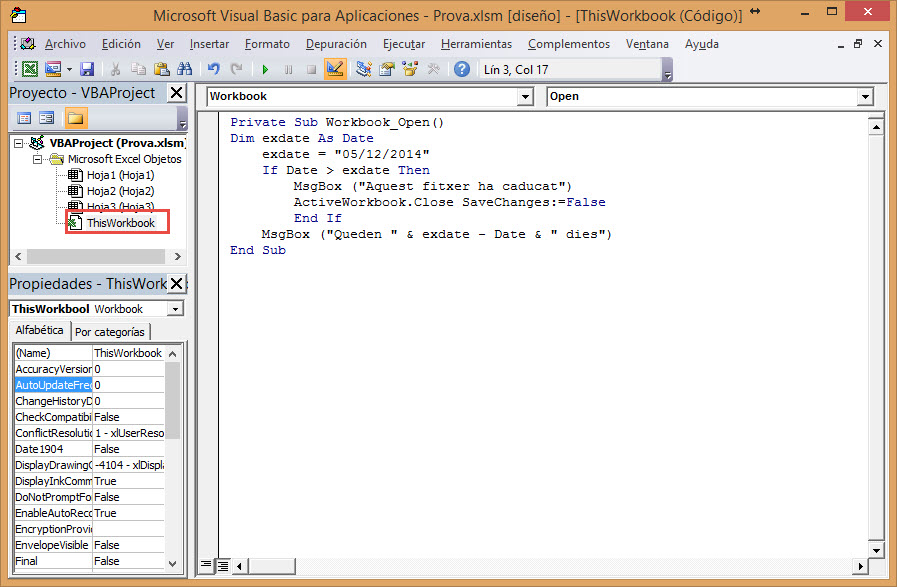
Task: Open Find with the binoculars icon
Action: (185, 69)
